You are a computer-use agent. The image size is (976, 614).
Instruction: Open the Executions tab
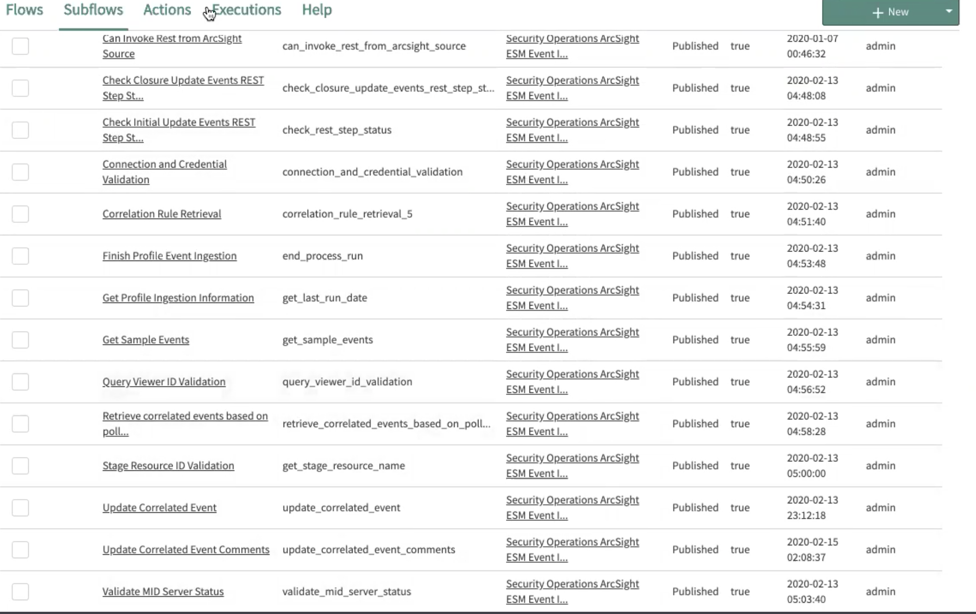click(x=246, y=10)
